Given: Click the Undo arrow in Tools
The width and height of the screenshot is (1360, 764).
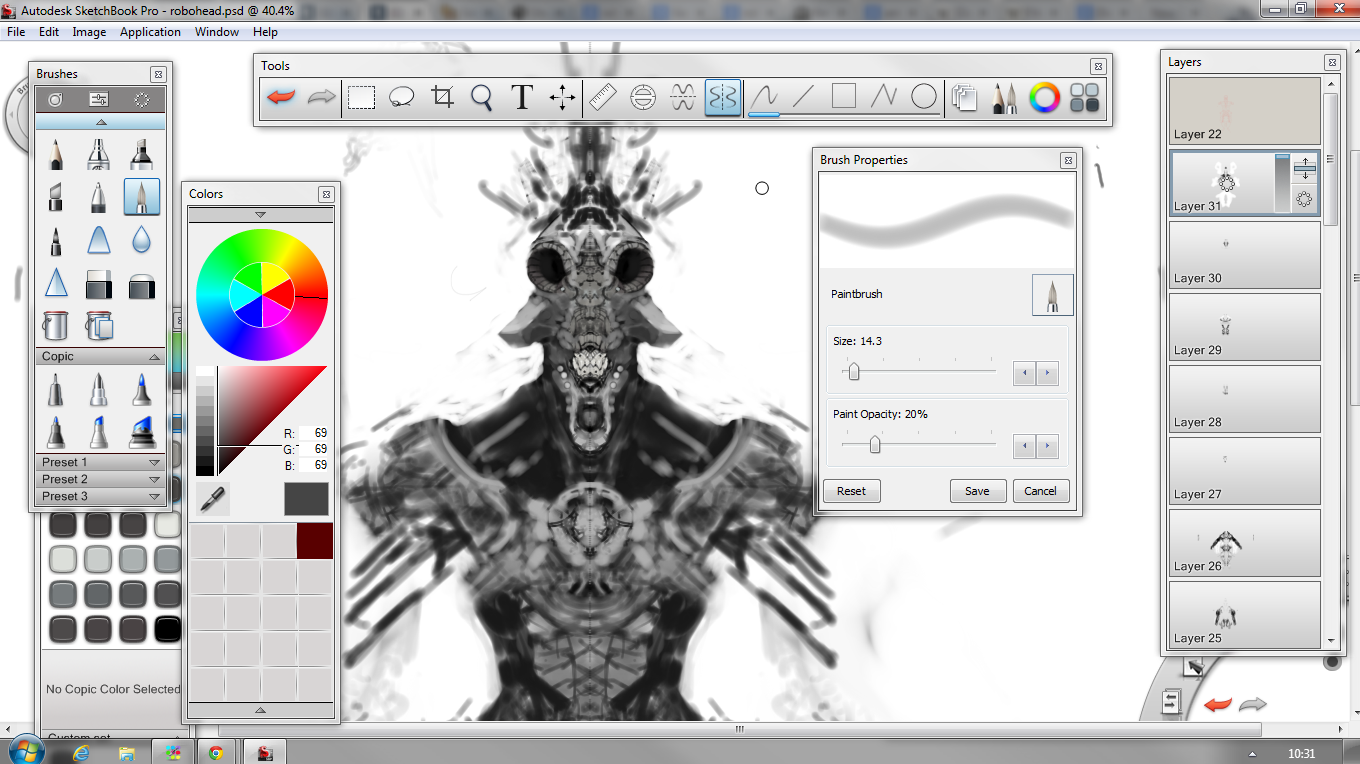Looking at the screenshot, I should click(281, 97).
